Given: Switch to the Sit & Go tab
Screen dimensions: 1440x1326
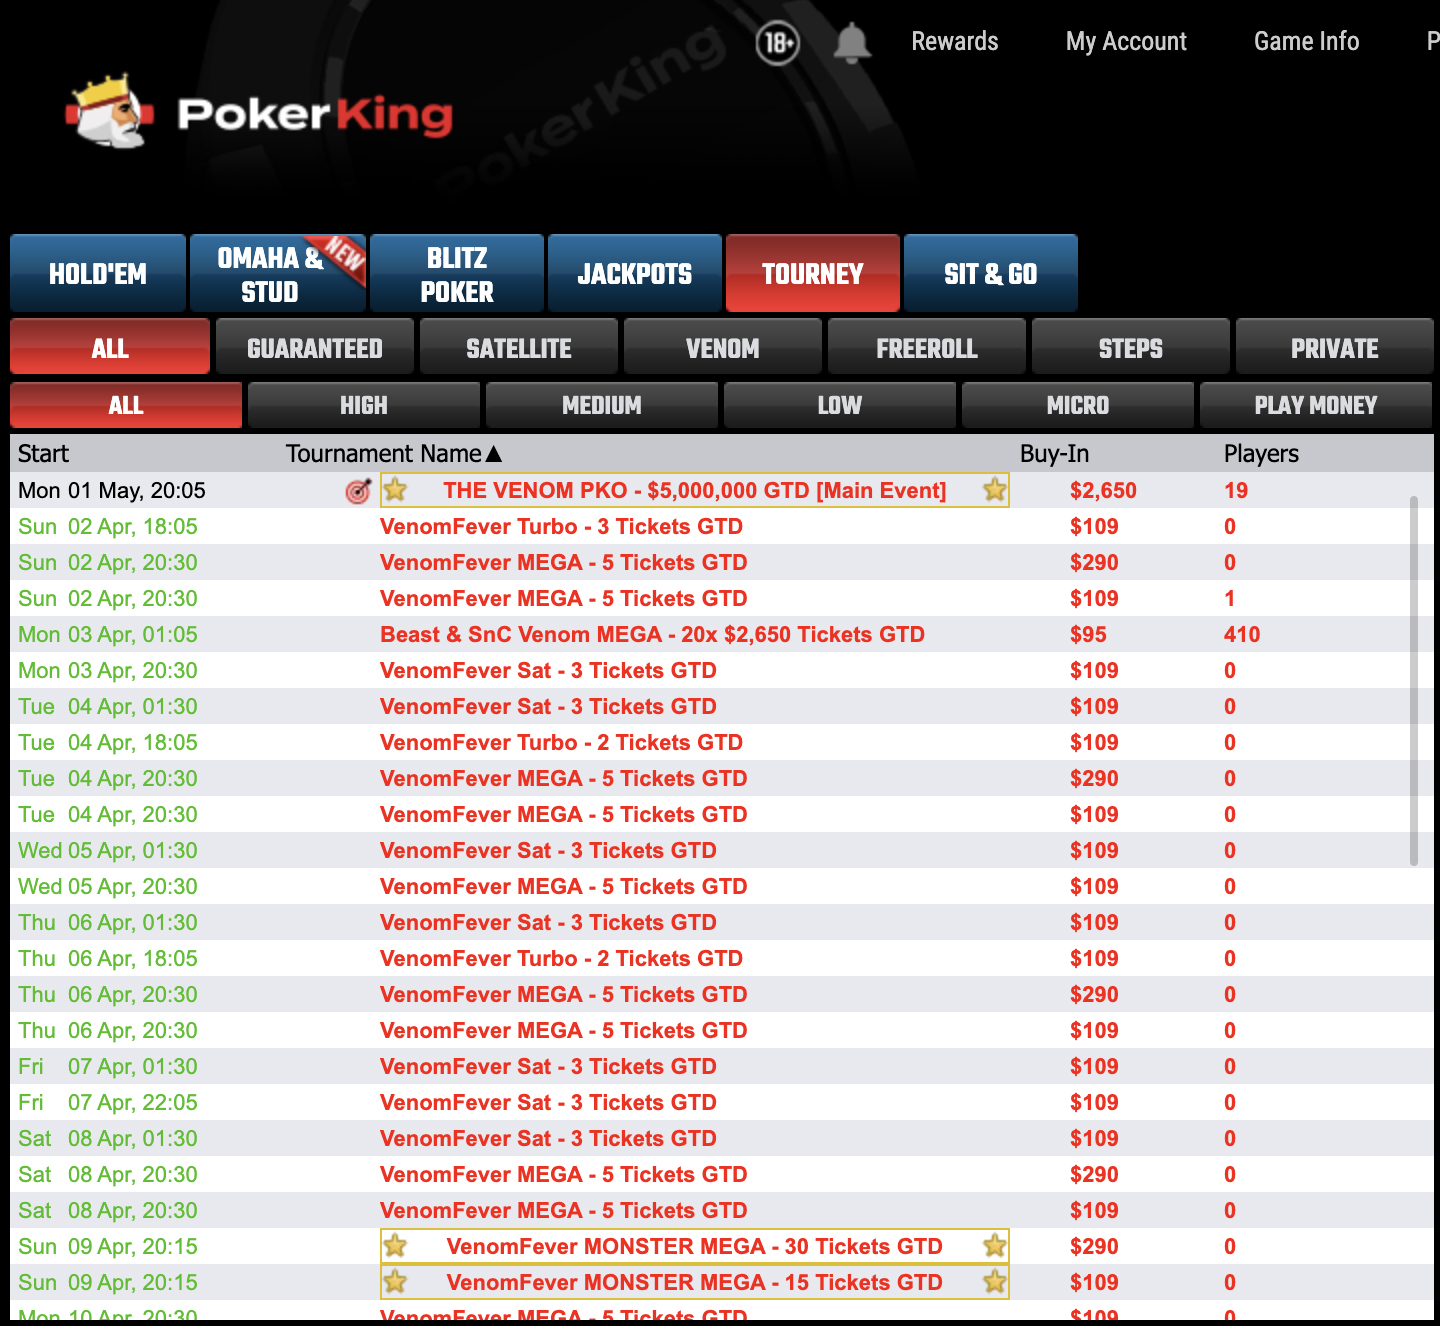Looking at the screenshot, I should [990, 274].
